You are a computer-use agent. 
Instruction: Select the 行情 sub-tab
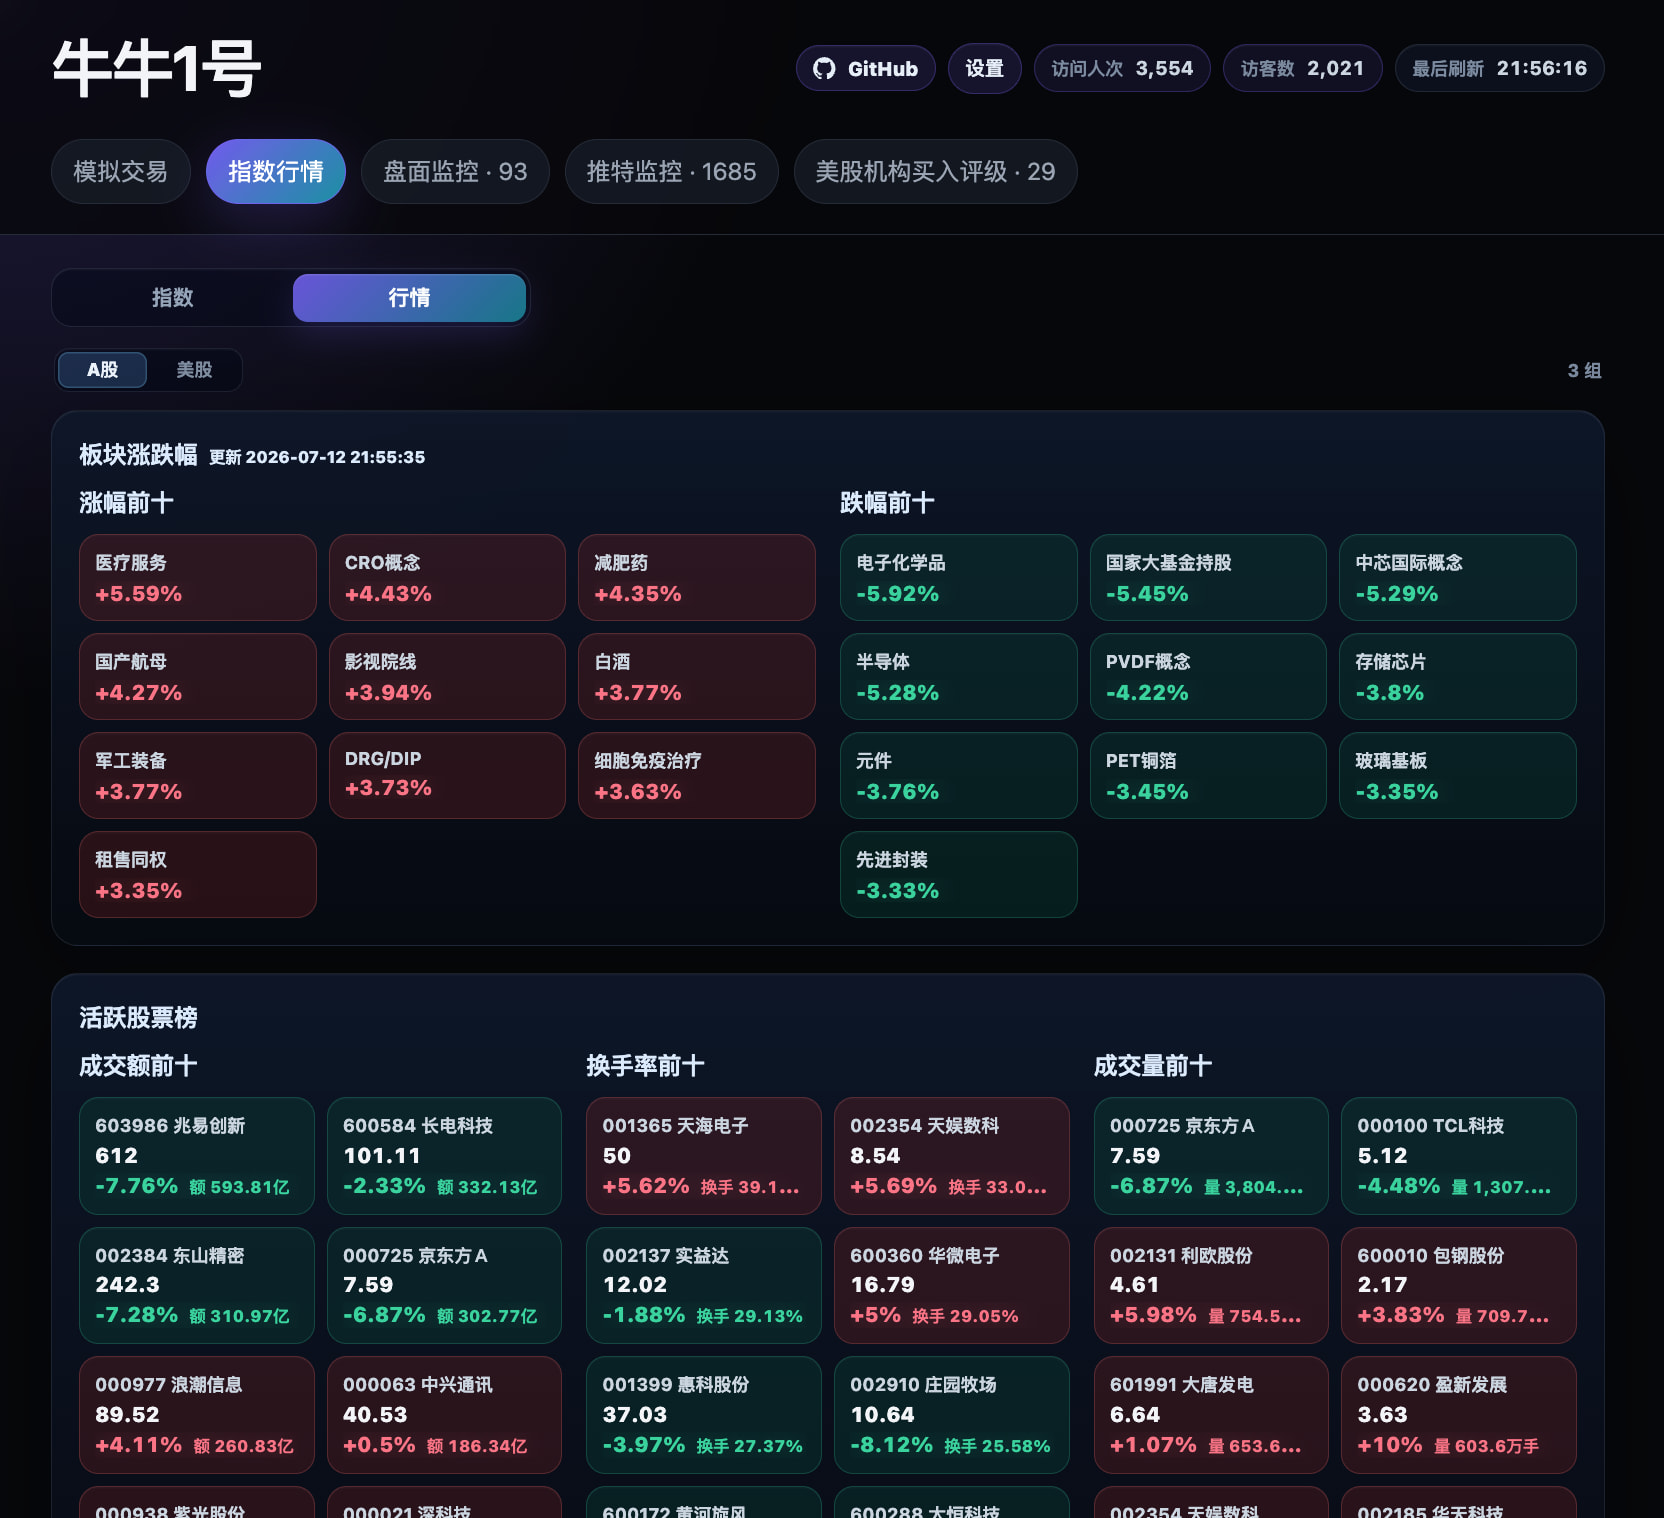pos(410,298)
